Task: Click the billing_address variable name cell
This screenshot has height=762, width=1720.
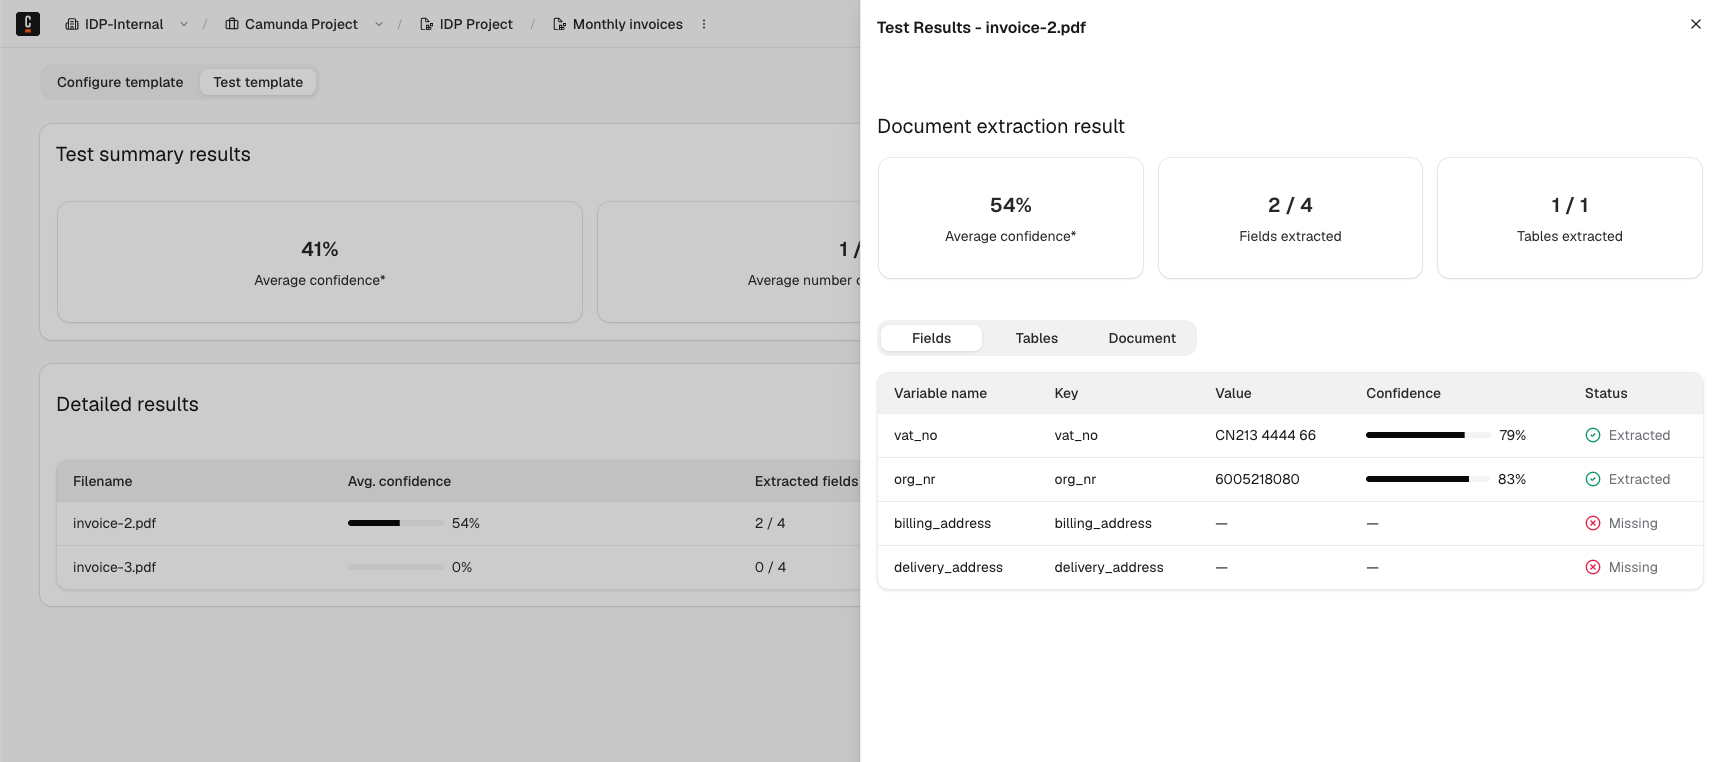Action: [942, 523]
